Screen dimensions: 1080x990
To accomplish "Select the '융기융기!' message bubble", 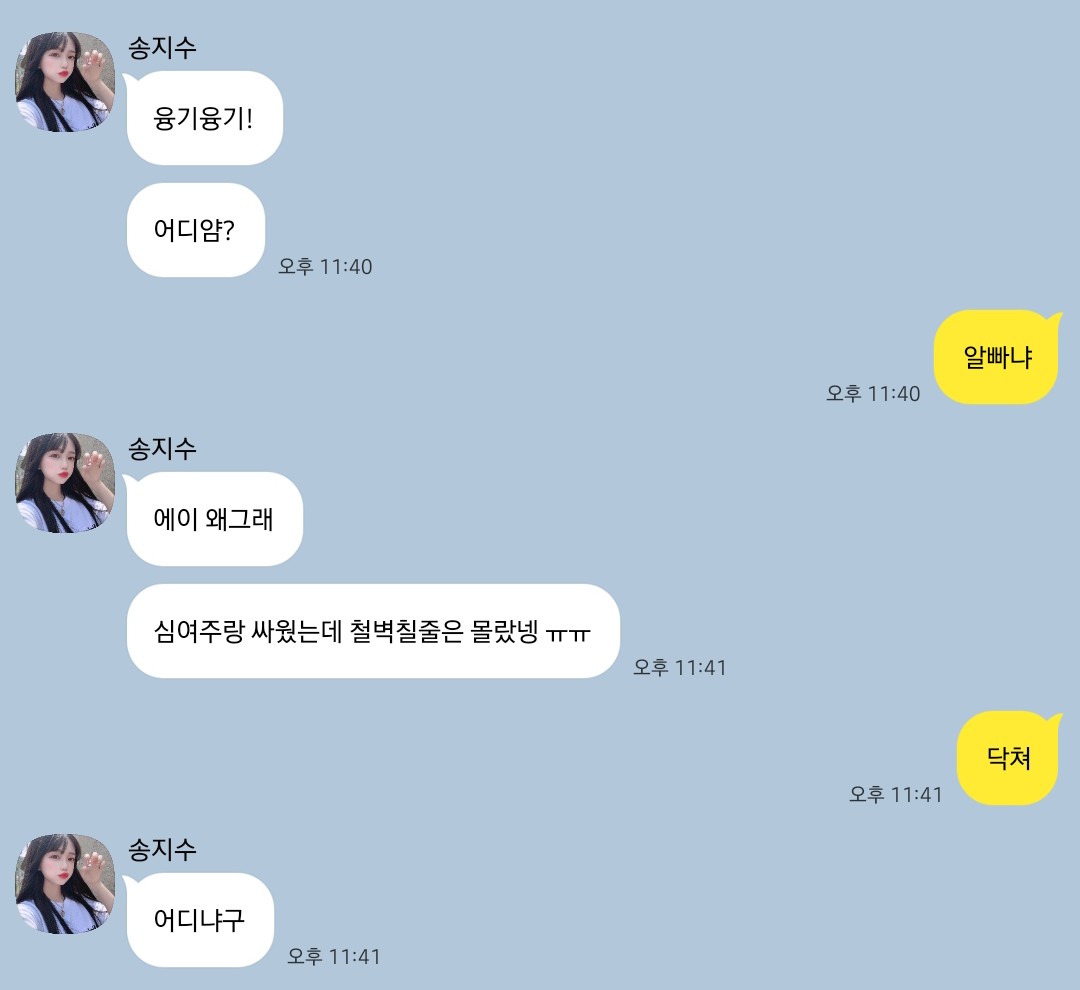I will [x=205, y=118].
